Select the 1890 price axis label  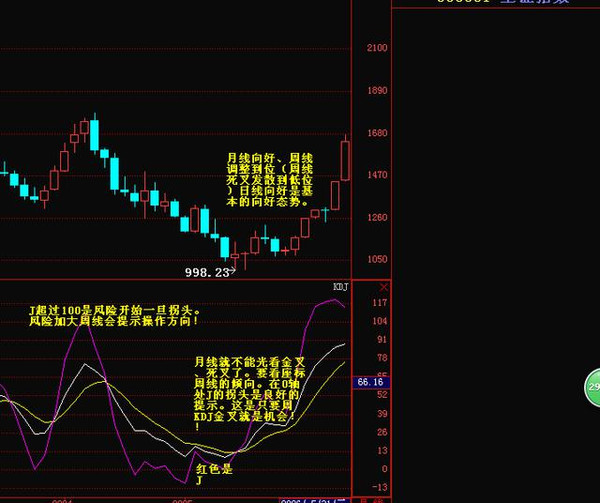(x=377, y=90)
